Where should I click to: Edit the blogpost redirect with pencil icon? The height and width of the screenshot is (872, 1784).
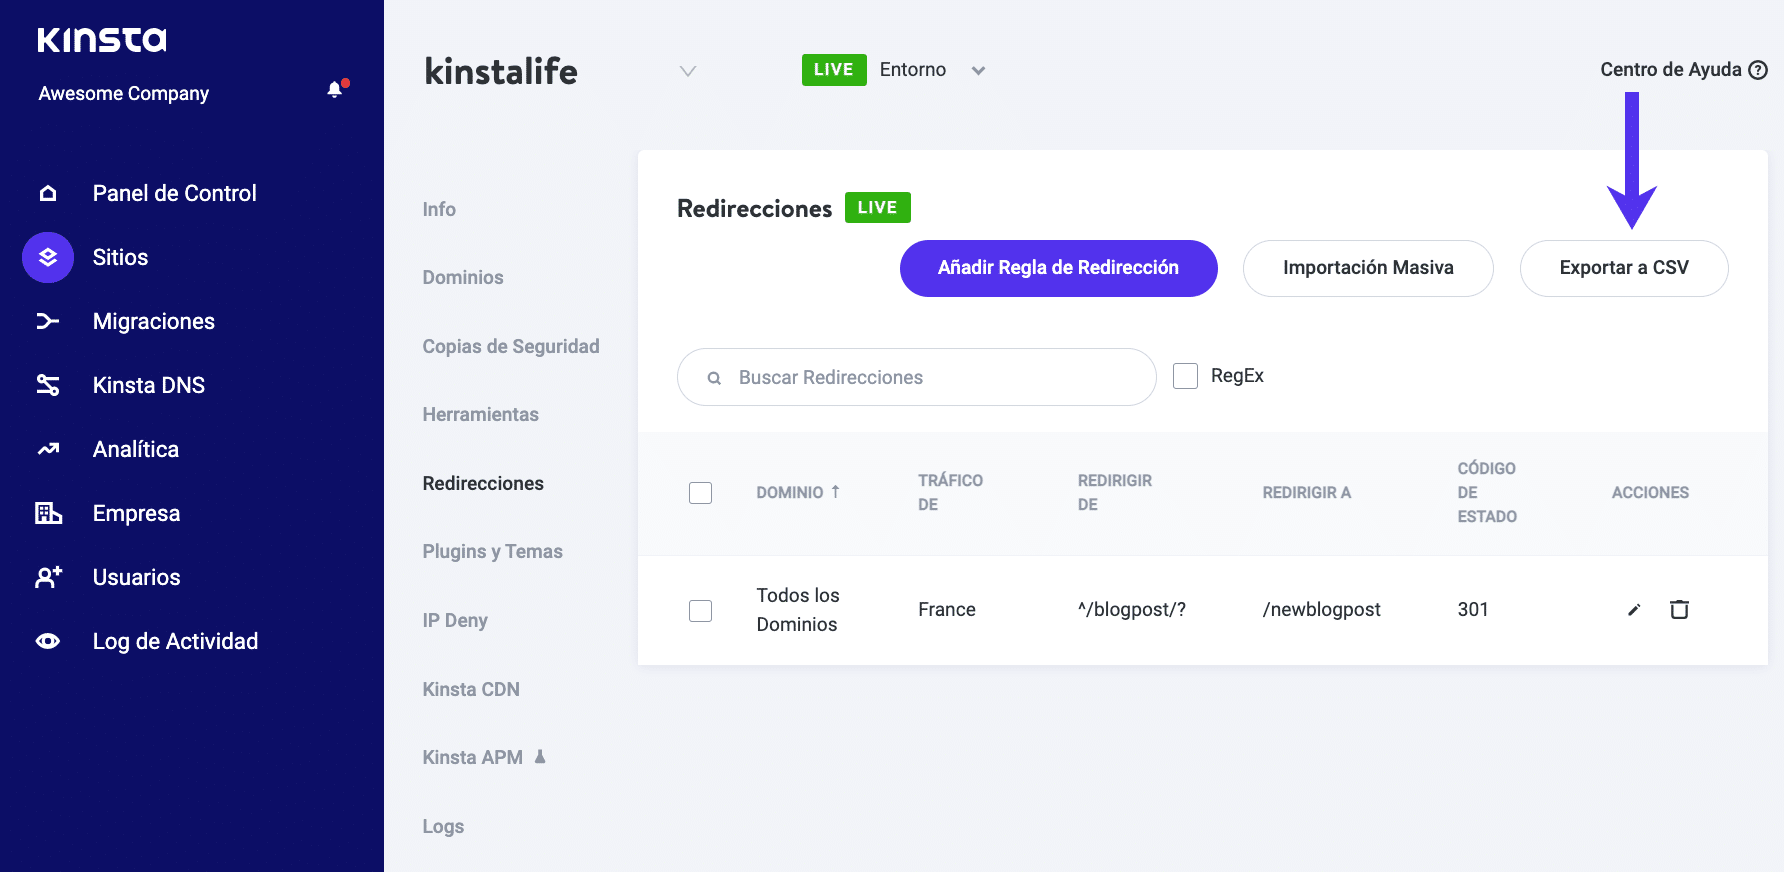(x=1634, y=610)
